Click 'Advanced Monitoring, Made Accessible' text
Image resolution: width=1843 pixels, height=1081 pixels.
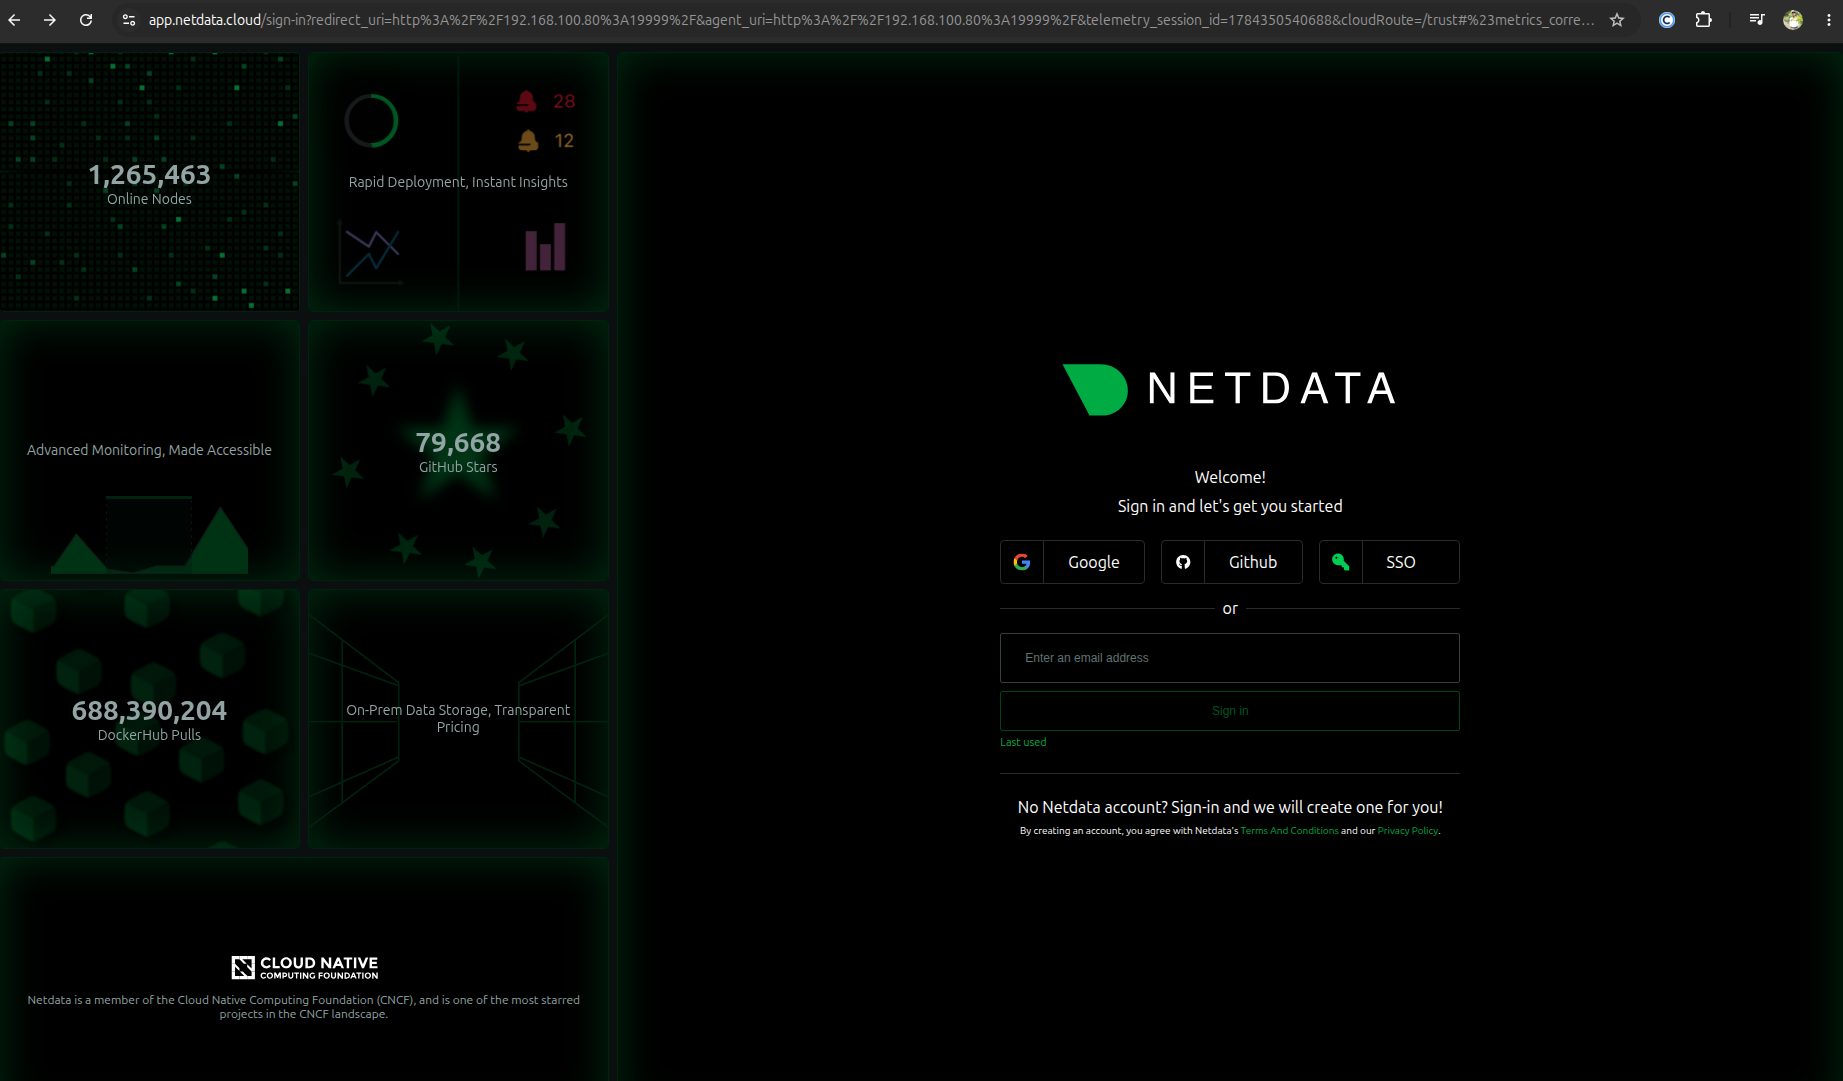[x=149, y=450]
